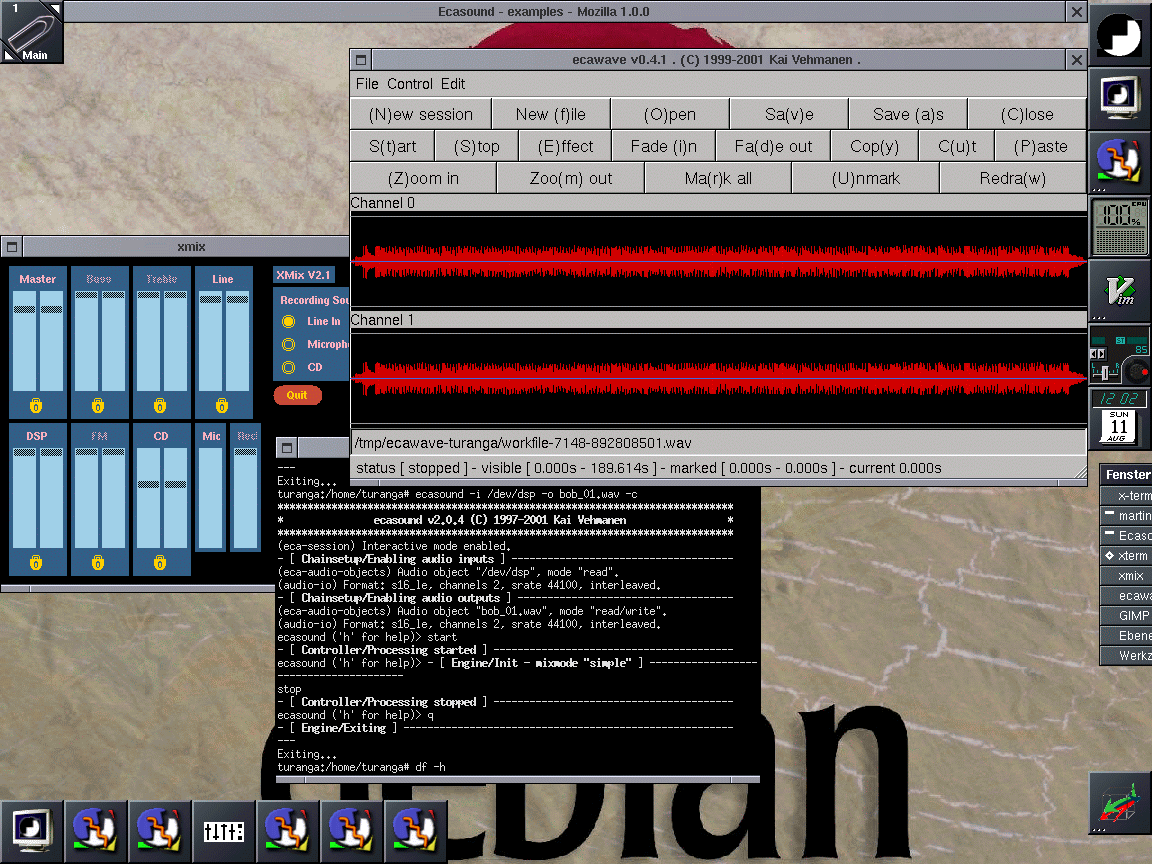This screenshot has height=864, width=1152.
Task: Open the red and green 3D dock icon
Action: click(x=1119, y=802)
